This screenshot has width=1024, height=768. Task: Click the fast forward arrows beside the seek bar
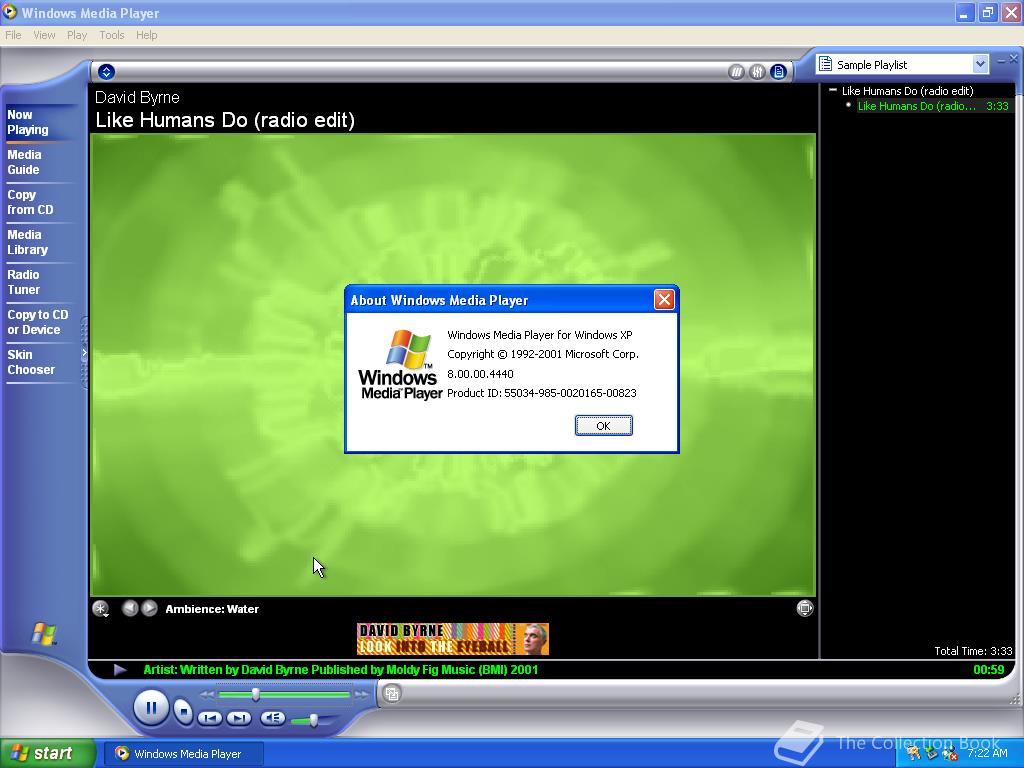tap(361, 695)
